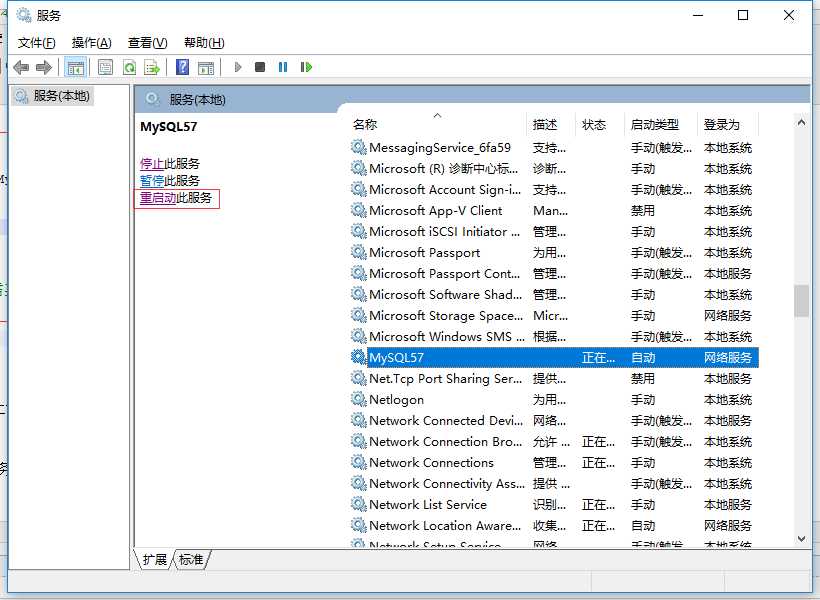Select the Microsoft Software Shad... service row
This screenshot has width=820, height=600.
click(x=553, y=295)
